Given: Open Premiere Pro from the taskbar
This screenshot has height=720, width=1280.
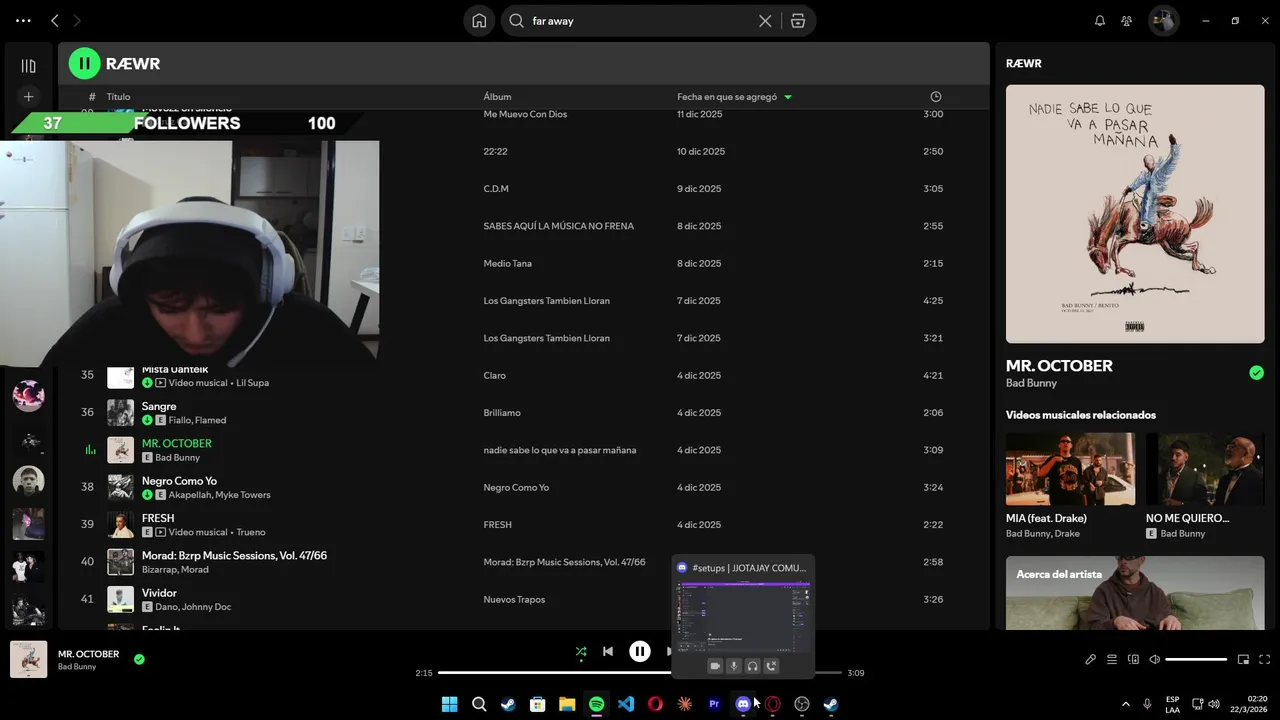Looking at the screenshot, I should pos(714,704).
